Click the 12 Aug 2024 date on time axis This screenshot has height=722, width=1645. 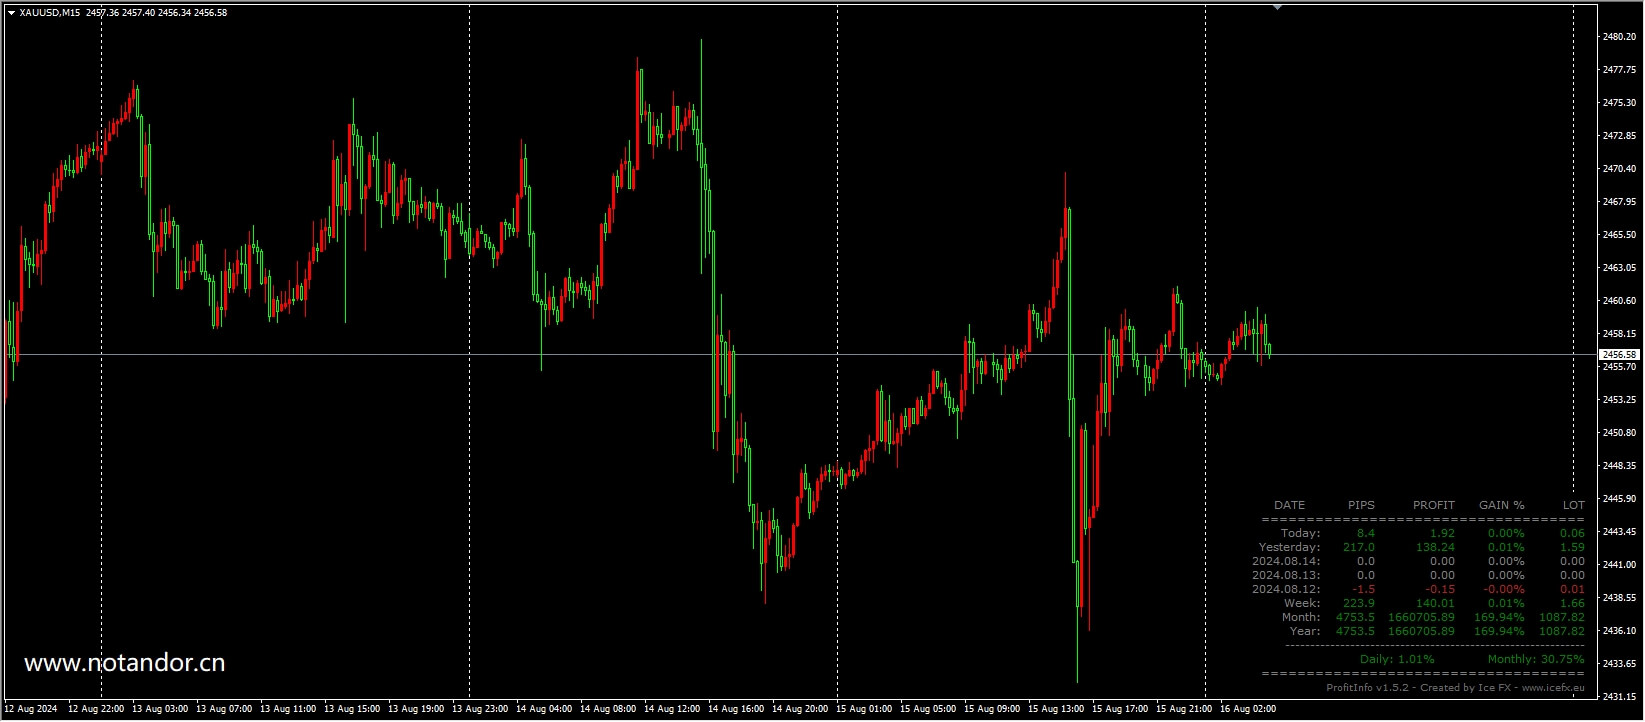[x=31, y=709]
